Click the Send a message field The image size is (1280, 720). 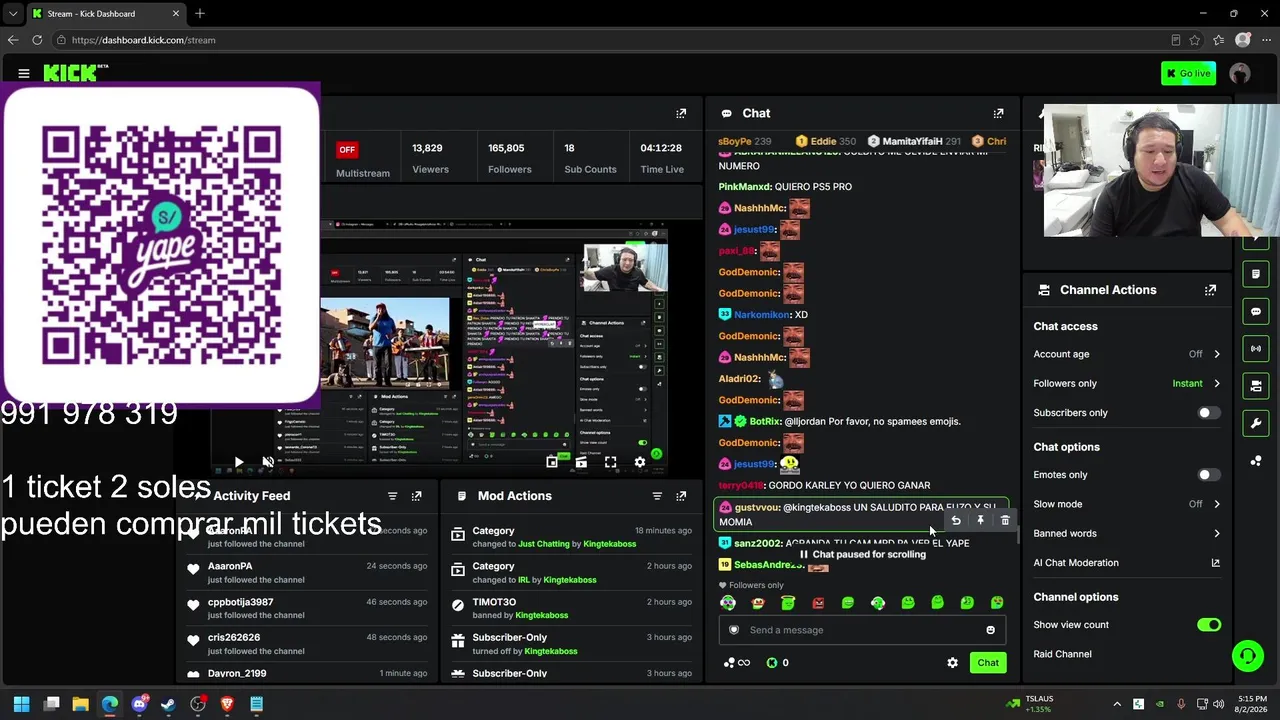click(862, 630)
